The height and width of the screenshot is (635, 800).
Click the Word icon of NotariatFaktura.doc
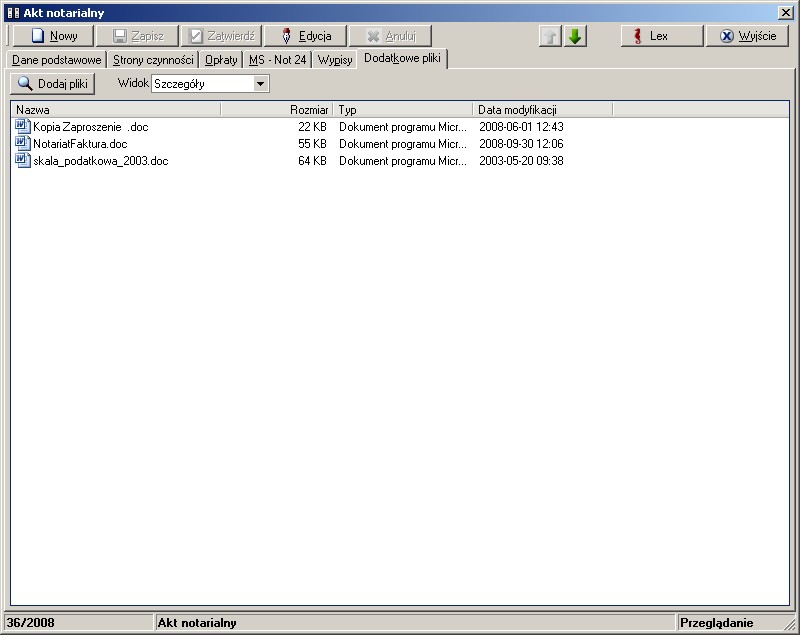(23, 144)
